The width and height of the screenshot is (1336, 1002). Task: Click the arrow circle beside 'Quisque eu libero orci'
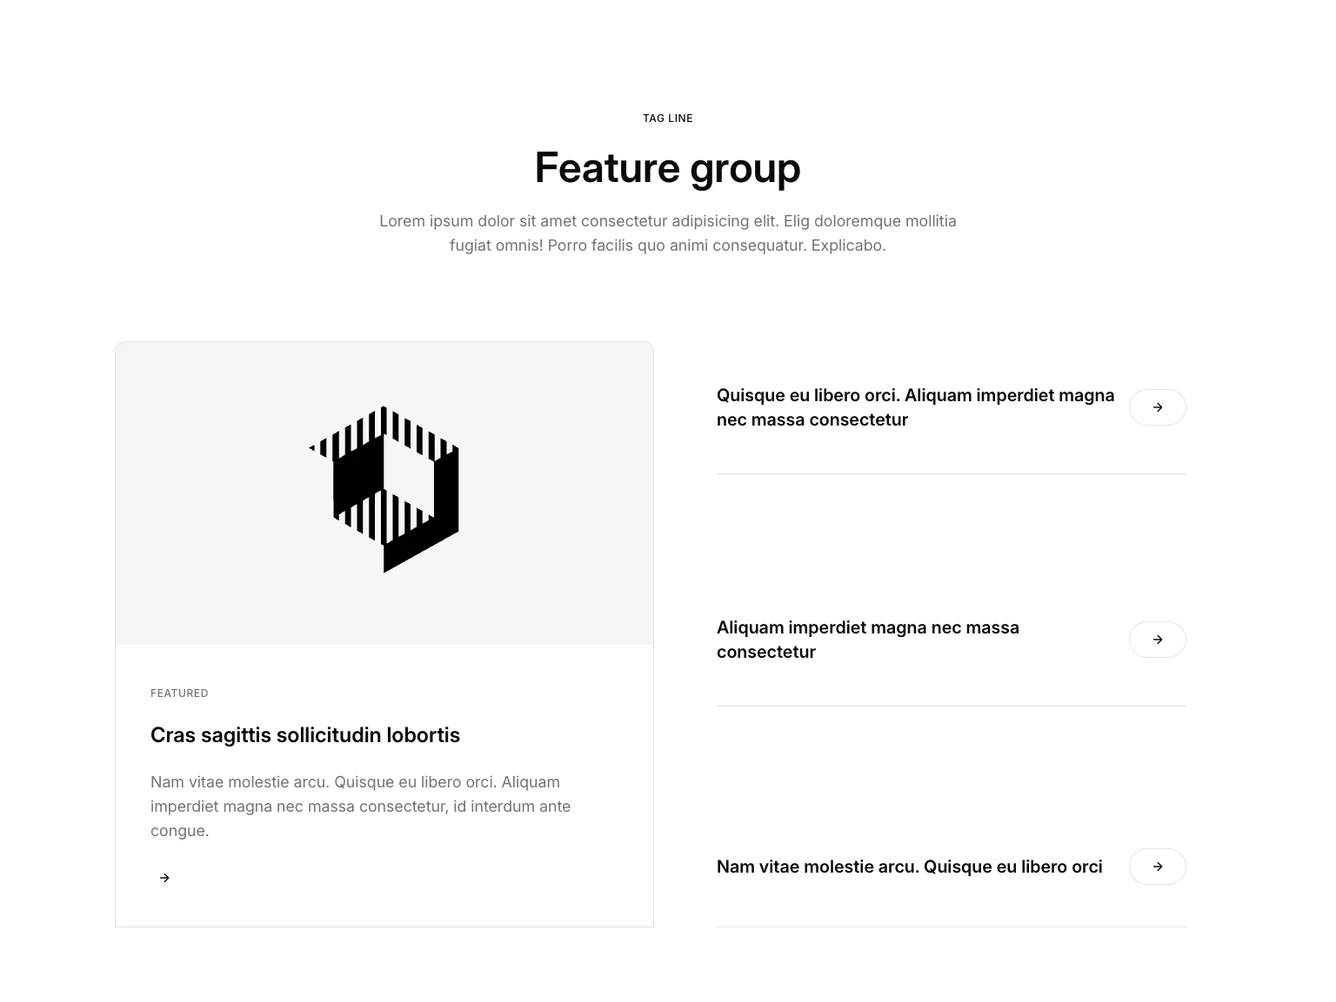click(x=1157, y=407)
